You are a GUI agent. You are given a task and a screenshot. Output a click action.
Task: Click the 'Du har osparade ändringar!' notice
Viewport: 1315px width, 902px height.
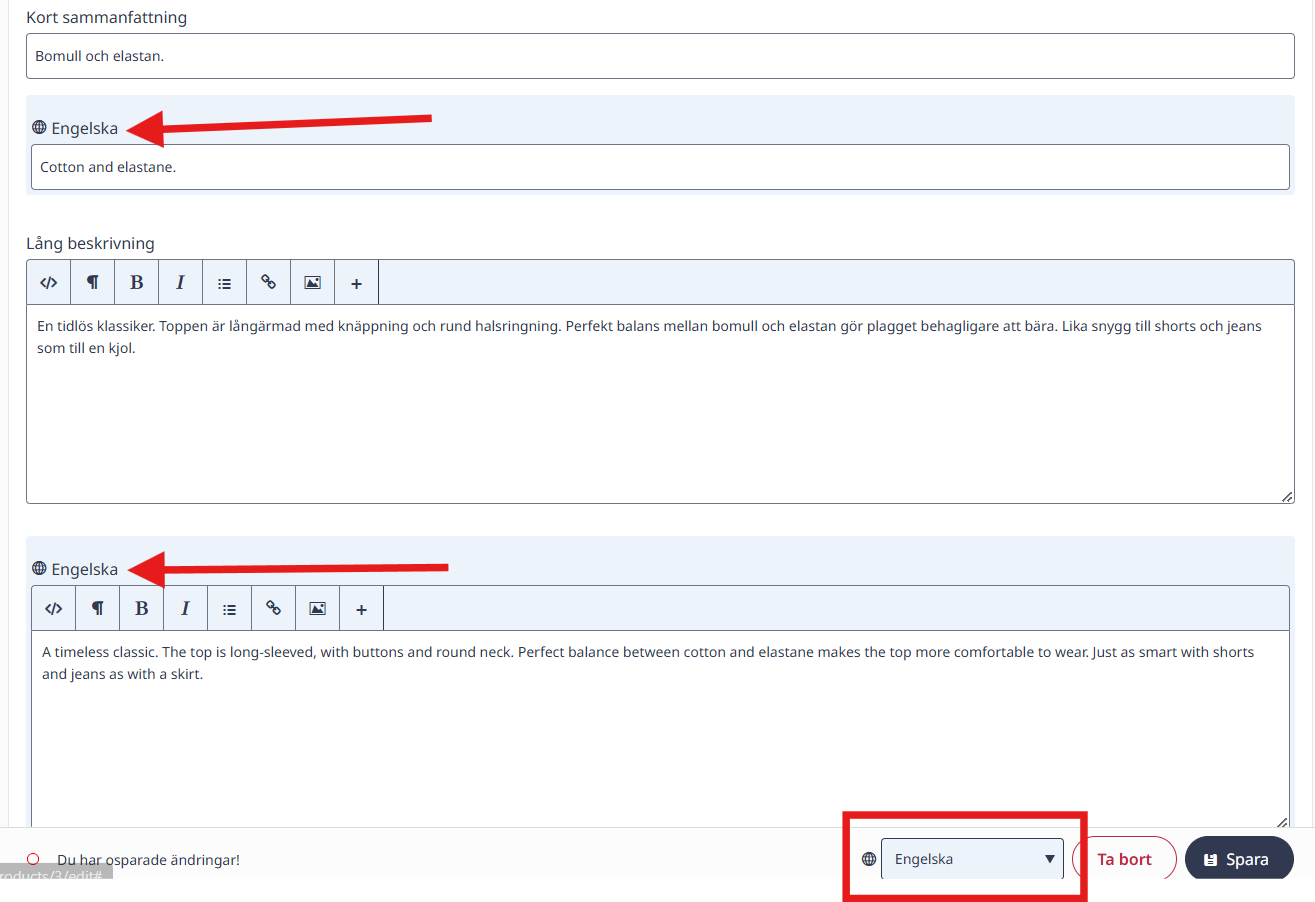[149, 860]
